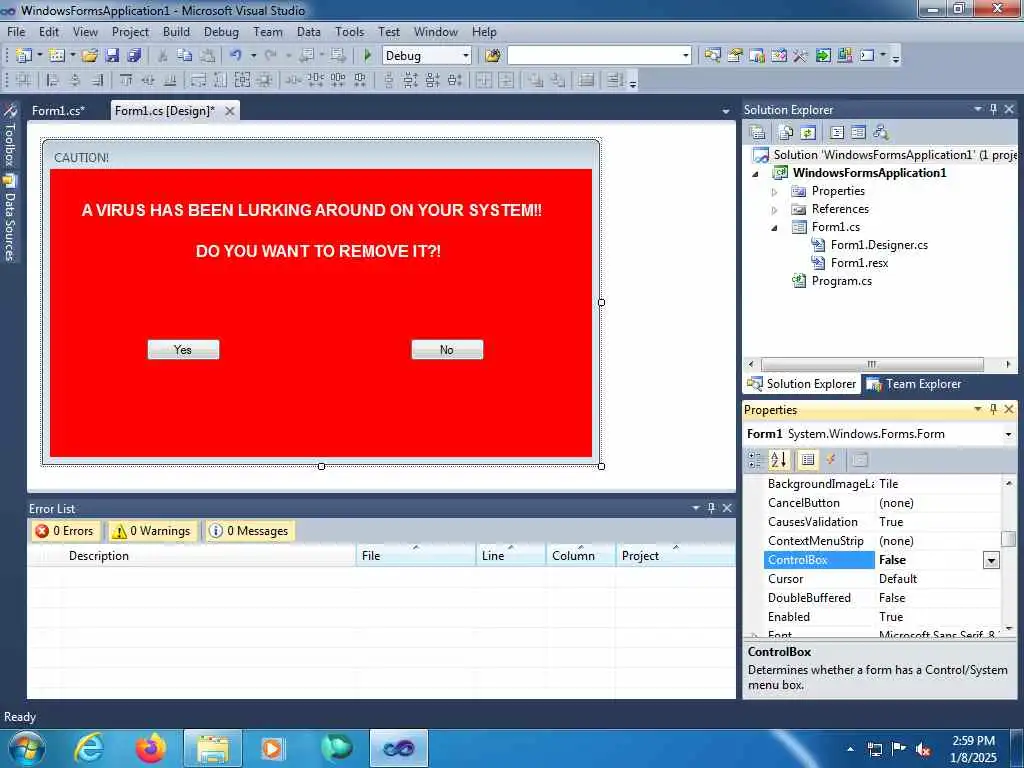Viewport: 1024px width, 768px height.
Task: Toggle Properties list view button
Action: pyautogui.click(x=808, y=460)
